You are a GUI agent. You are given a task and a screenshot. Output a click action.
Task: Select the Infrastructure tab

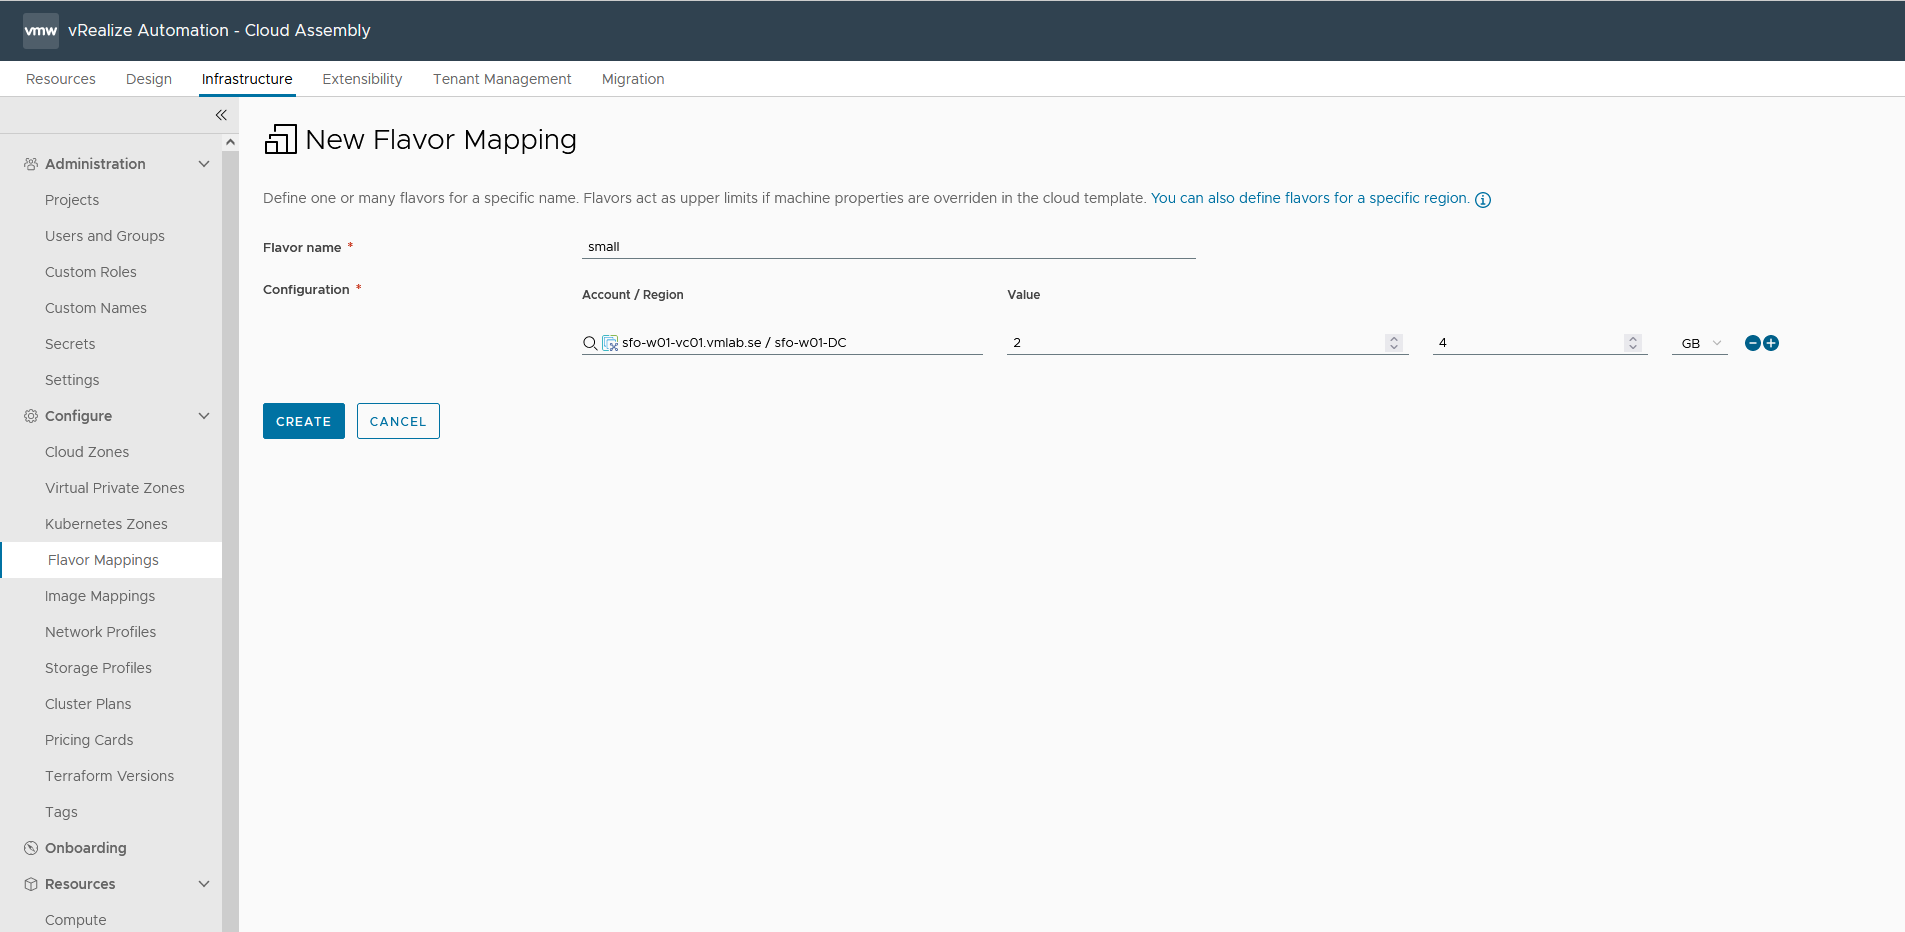point(247,79)
